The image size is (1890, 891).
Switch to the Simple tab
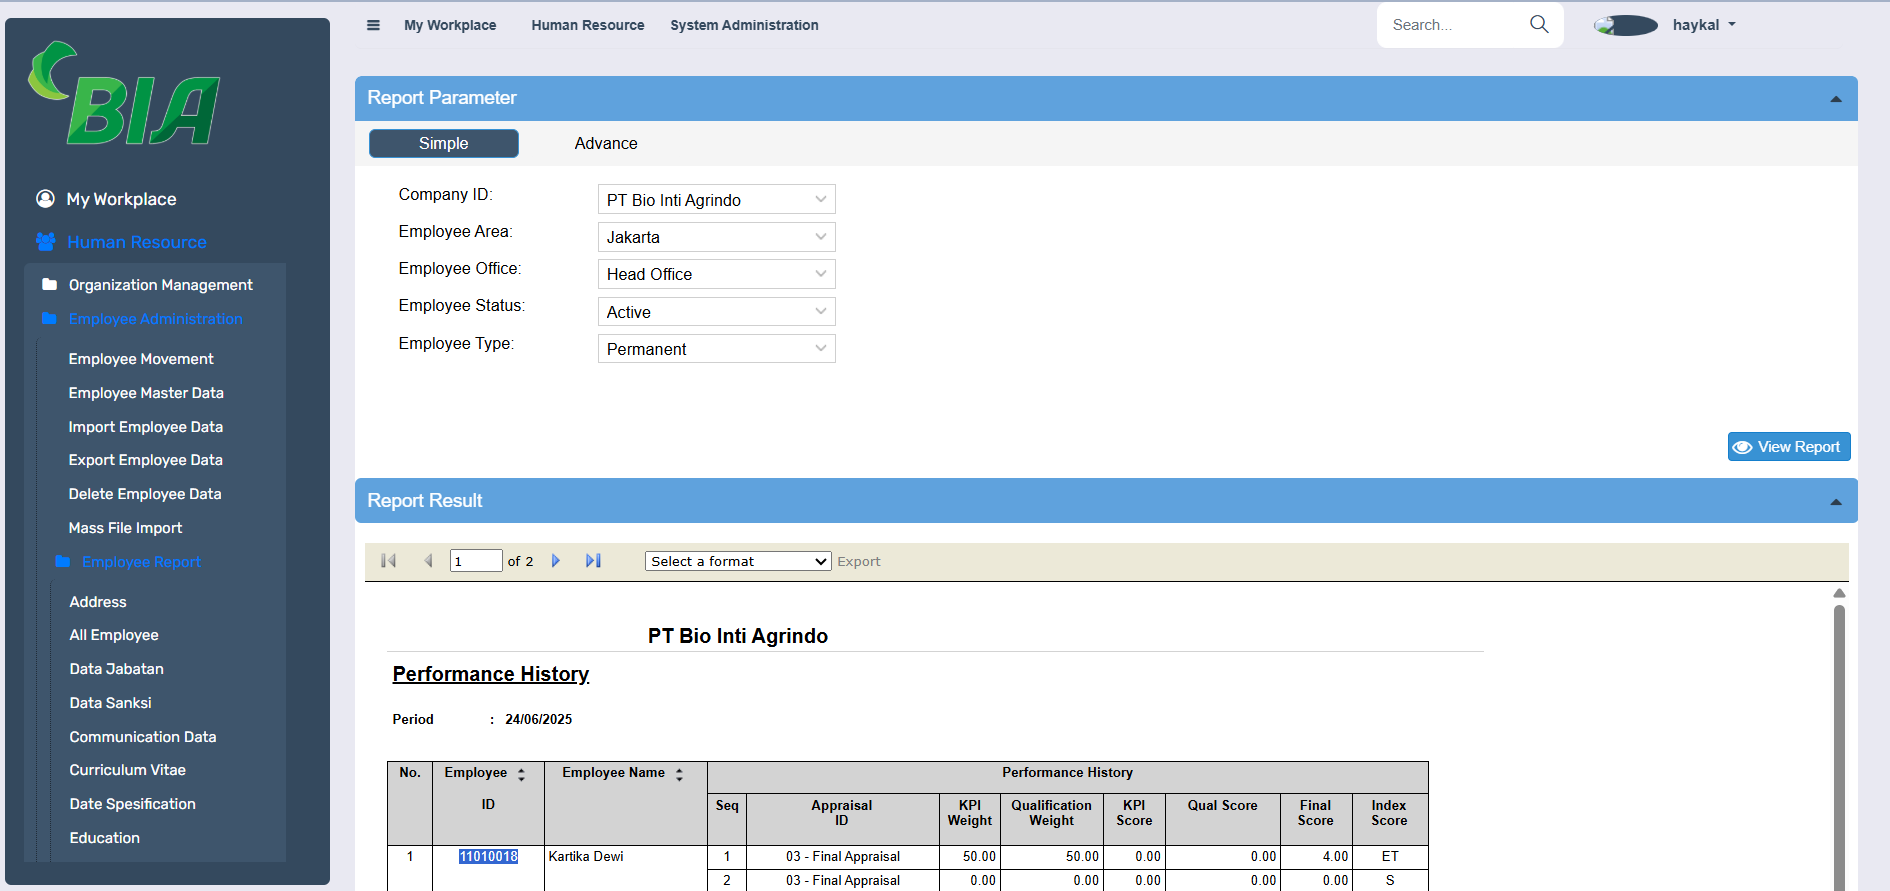[444, 143]
